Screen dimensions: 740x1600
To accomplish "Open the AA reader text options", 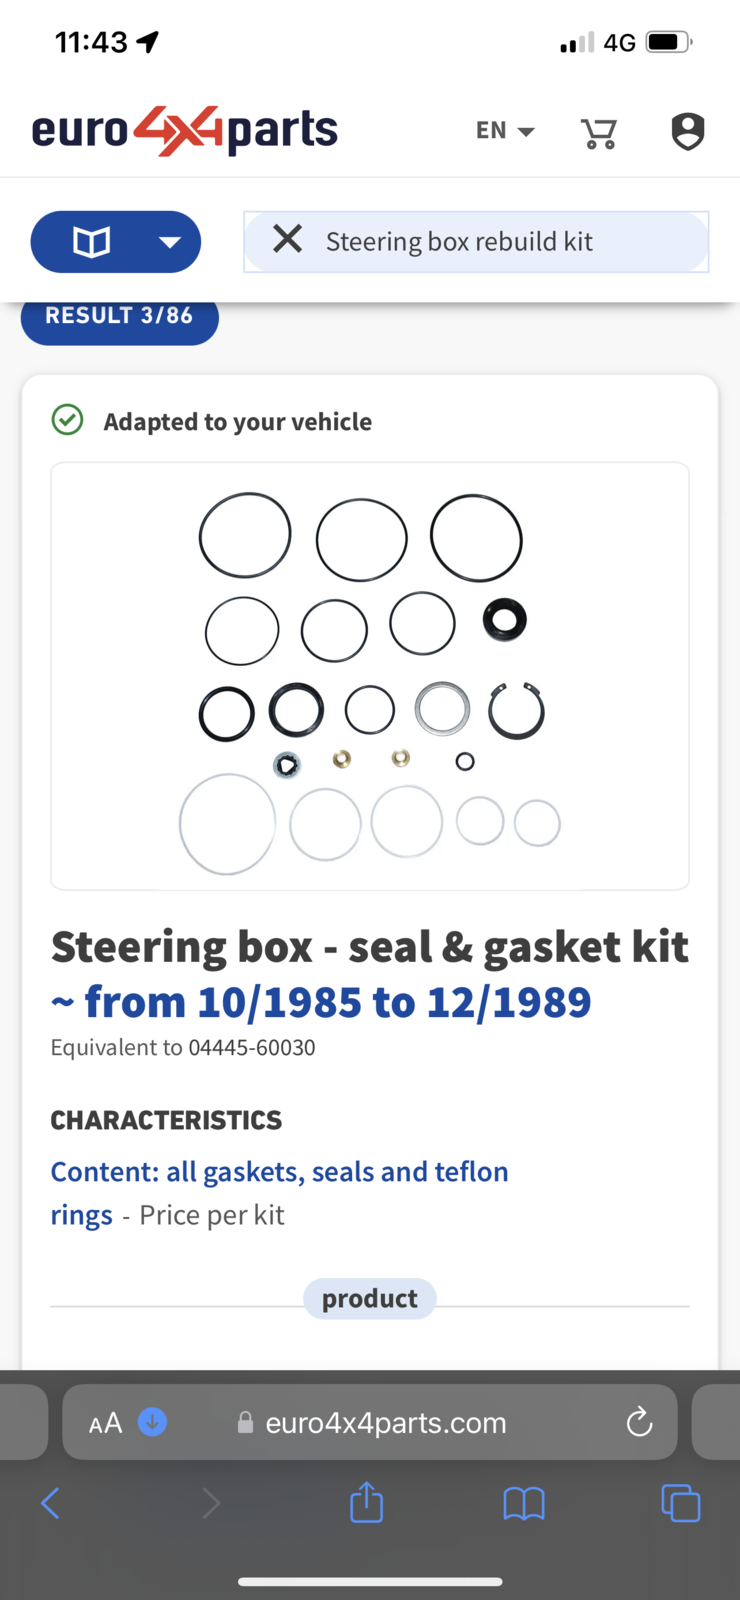I will 106,1423.
